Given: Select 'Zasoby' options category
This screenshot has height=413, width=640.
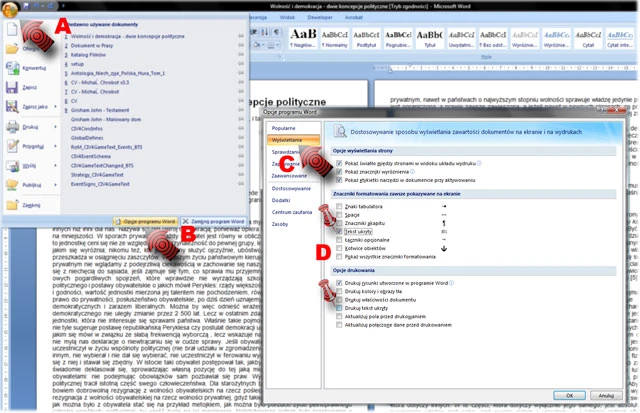Looking at the screenshot, I should [280, 224].
